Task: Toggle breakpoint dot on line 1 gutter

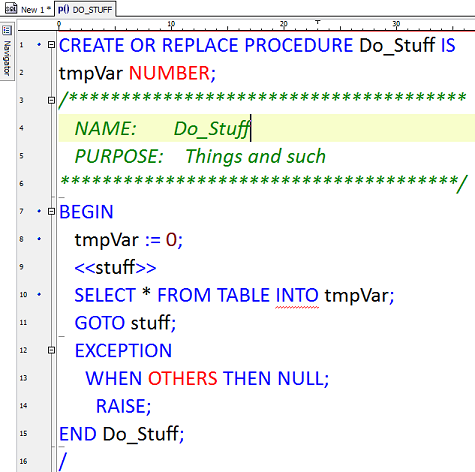Action: pyautogui.click(x=39, y=44)
